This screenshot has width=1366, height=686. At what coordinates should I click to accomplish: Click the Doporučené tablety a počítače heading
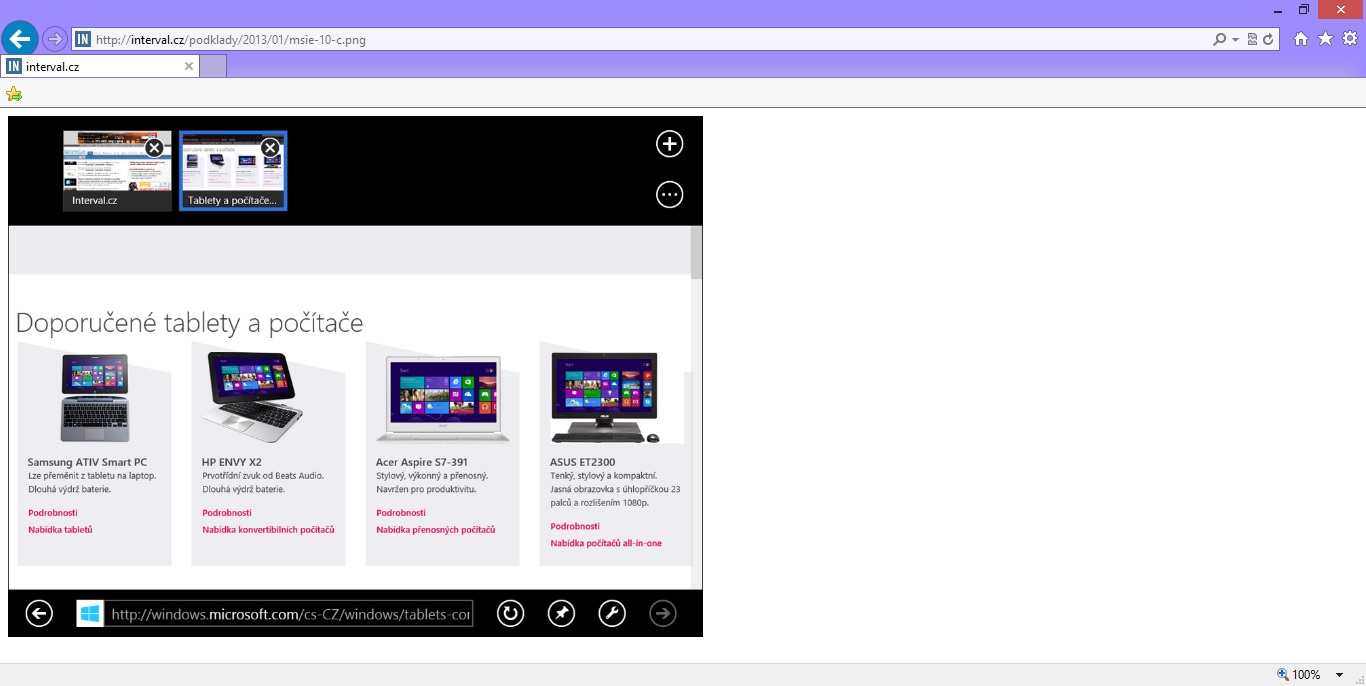click(x=189, y=322)
